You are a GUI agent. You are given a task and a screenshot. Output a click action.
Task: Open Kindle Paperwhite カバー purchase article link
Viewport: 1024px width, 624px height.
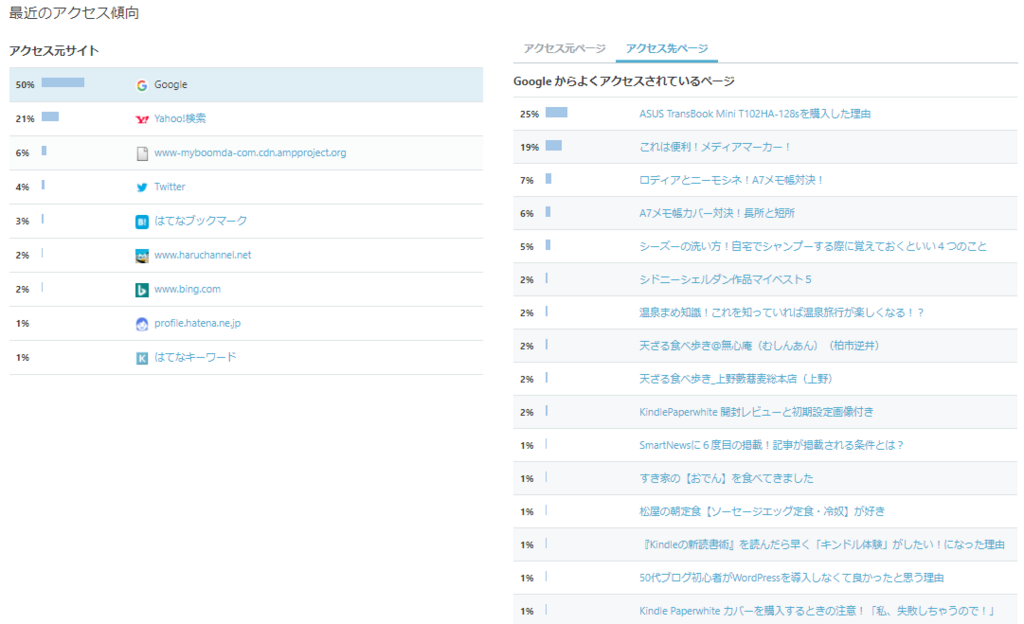(816, 611)
